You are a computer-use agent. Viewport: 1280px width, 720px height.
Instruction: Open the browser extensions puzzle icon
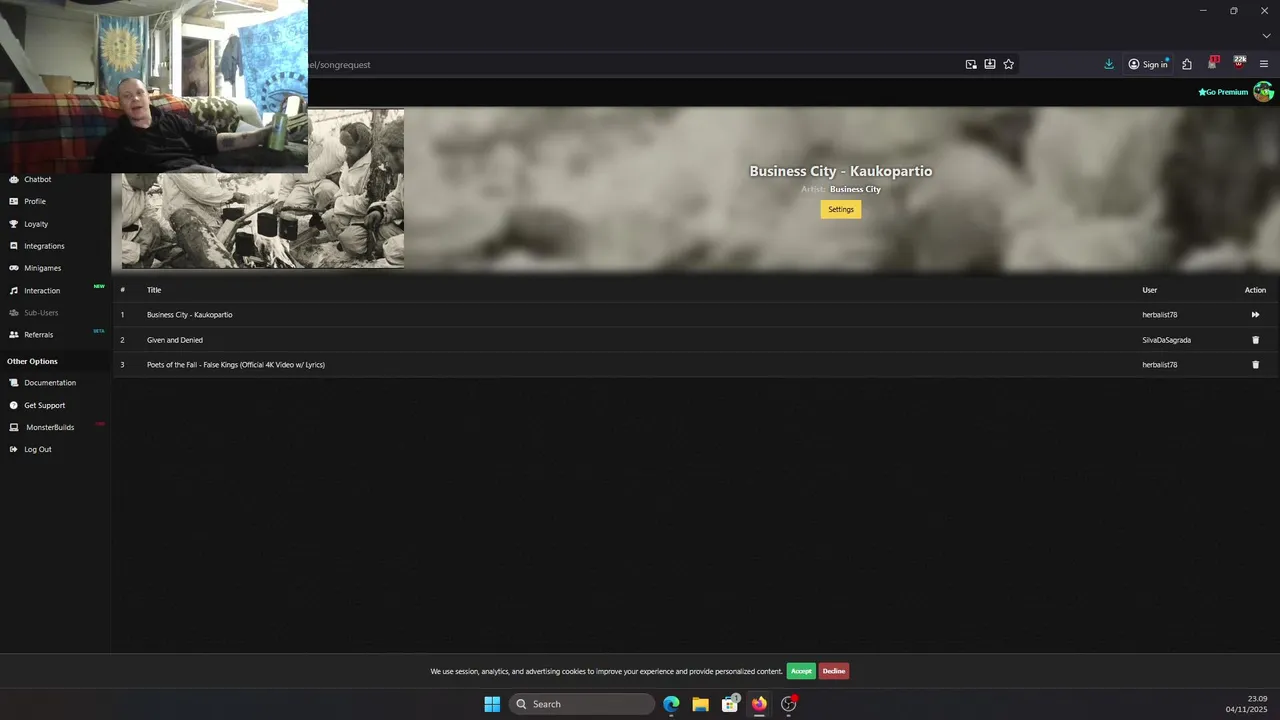click(1187, 64)
